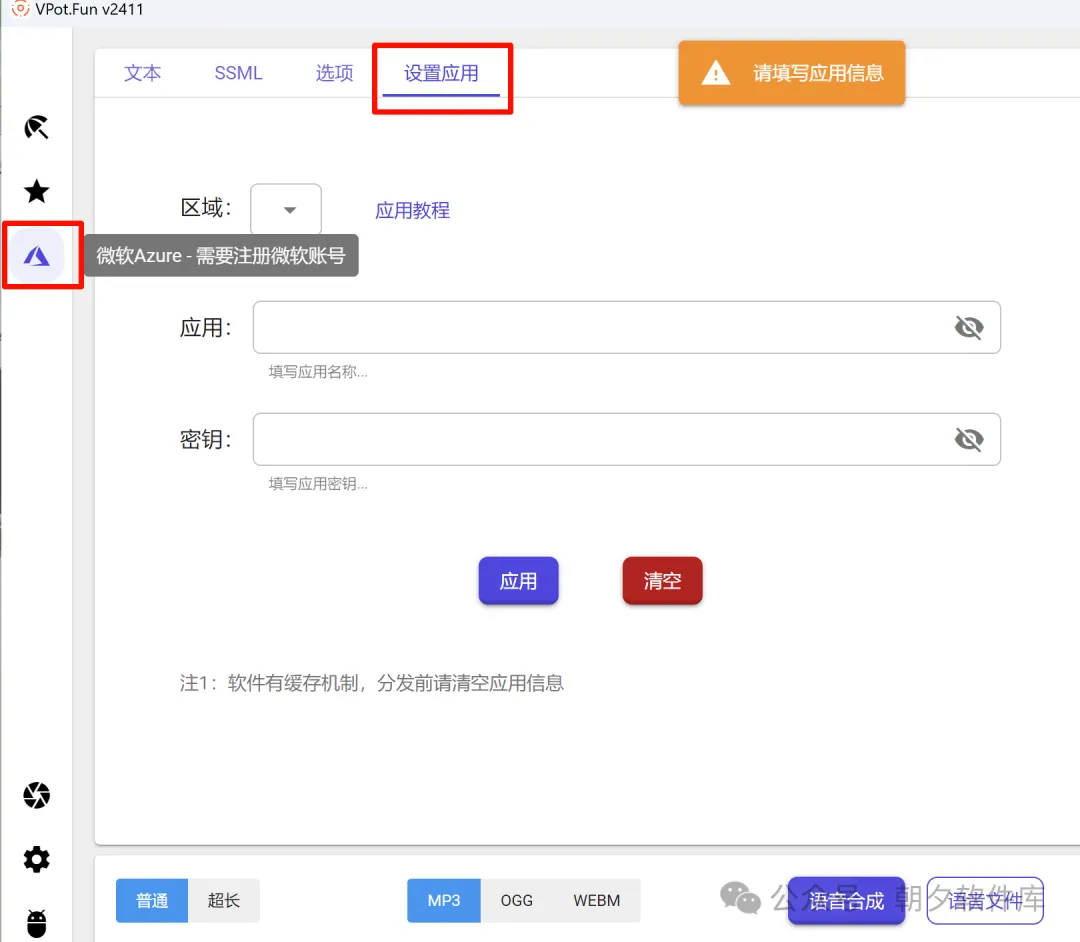The height and width of the screenshot is (942, 1080).
Task: Switch to the SSML tab
Action: [x=238, y=73]
